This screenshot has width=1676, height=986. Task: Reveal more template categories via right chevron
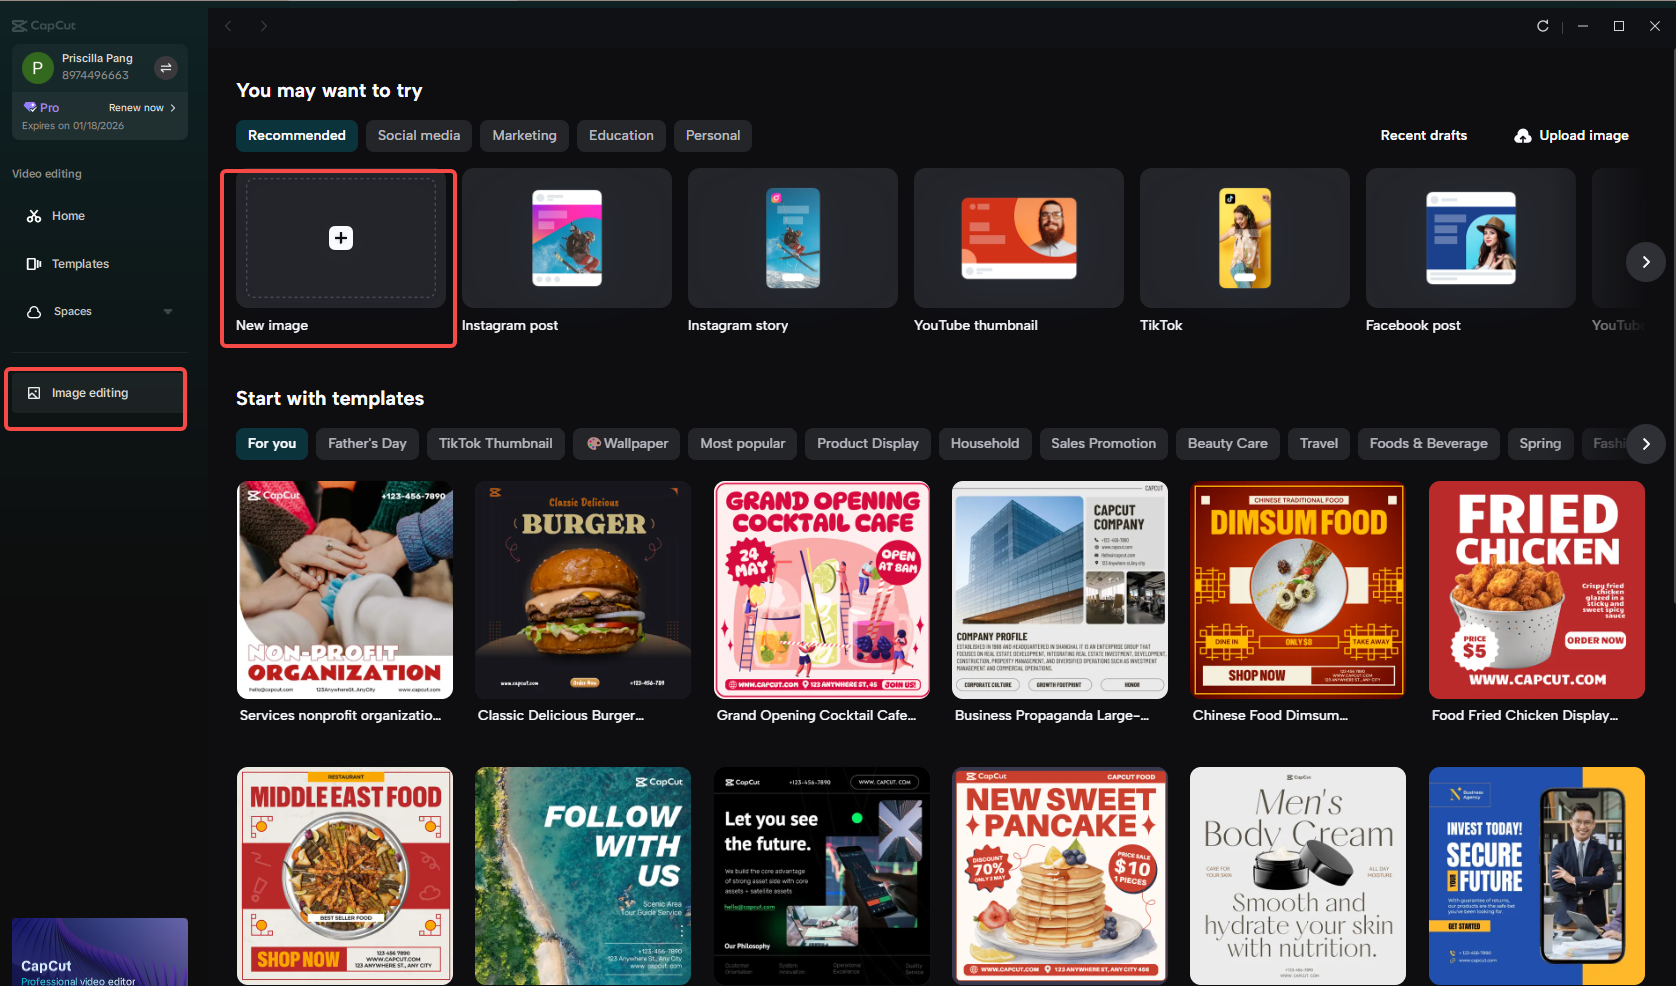[x=1646, y=443]
